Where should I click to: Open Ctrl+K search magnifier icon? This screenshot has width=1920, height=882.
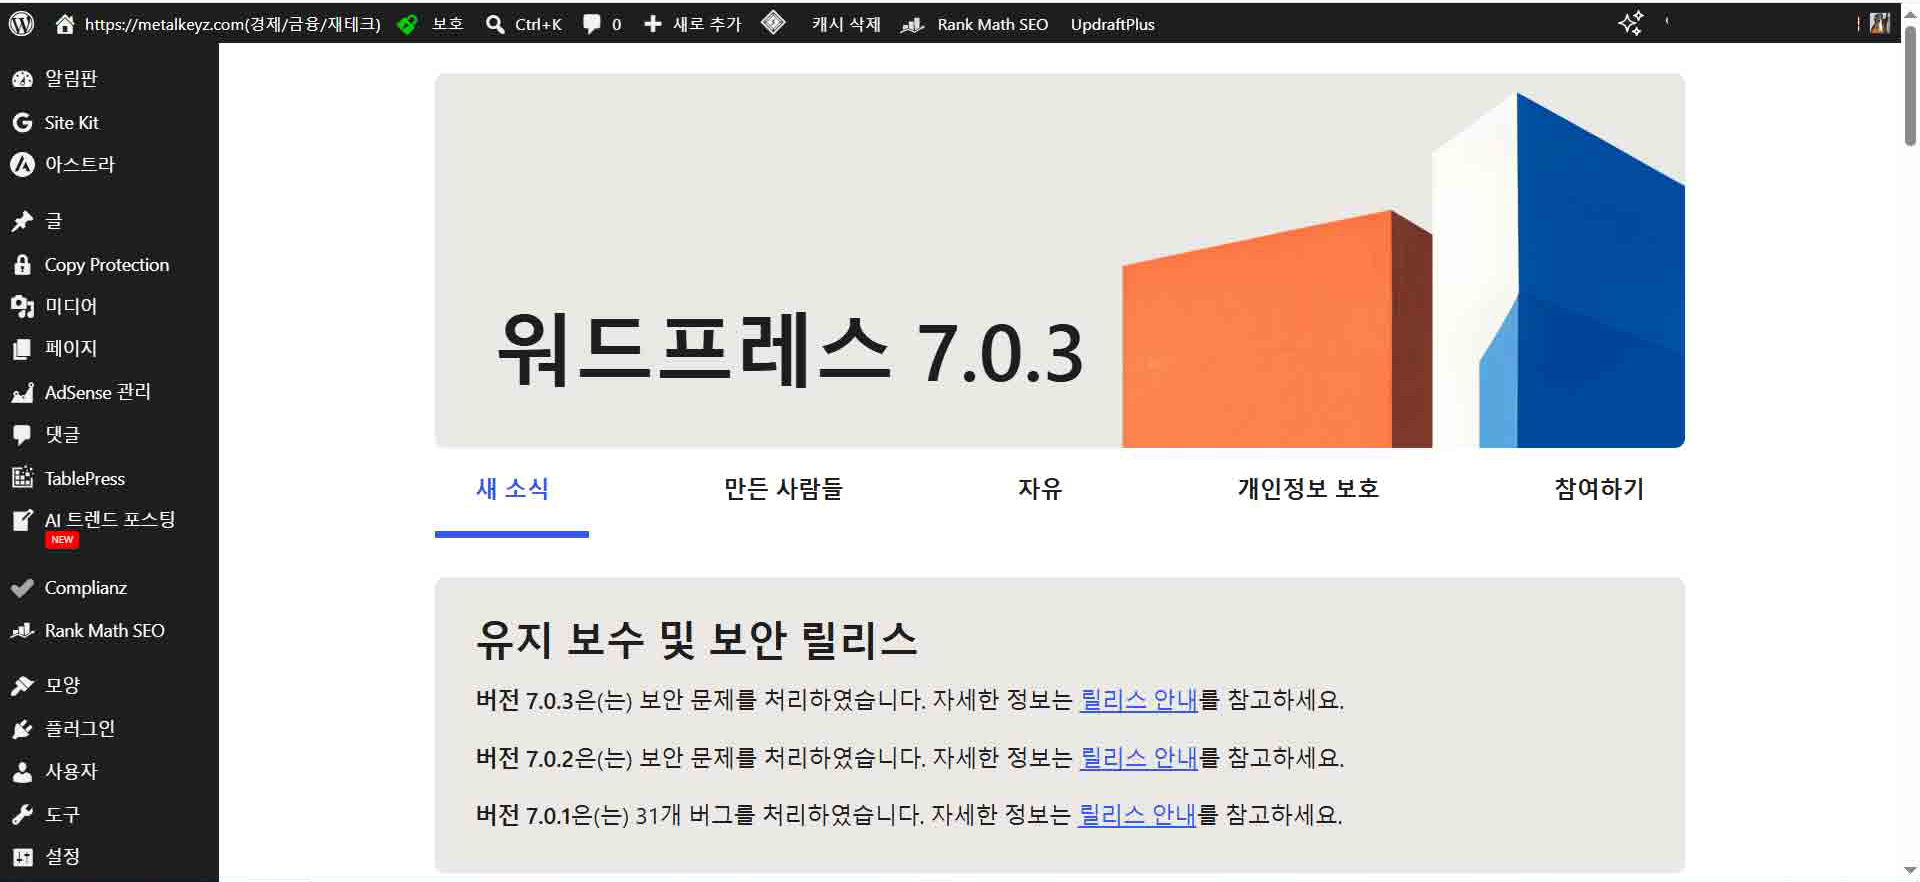pyautogui.click(x=495, y=24)
